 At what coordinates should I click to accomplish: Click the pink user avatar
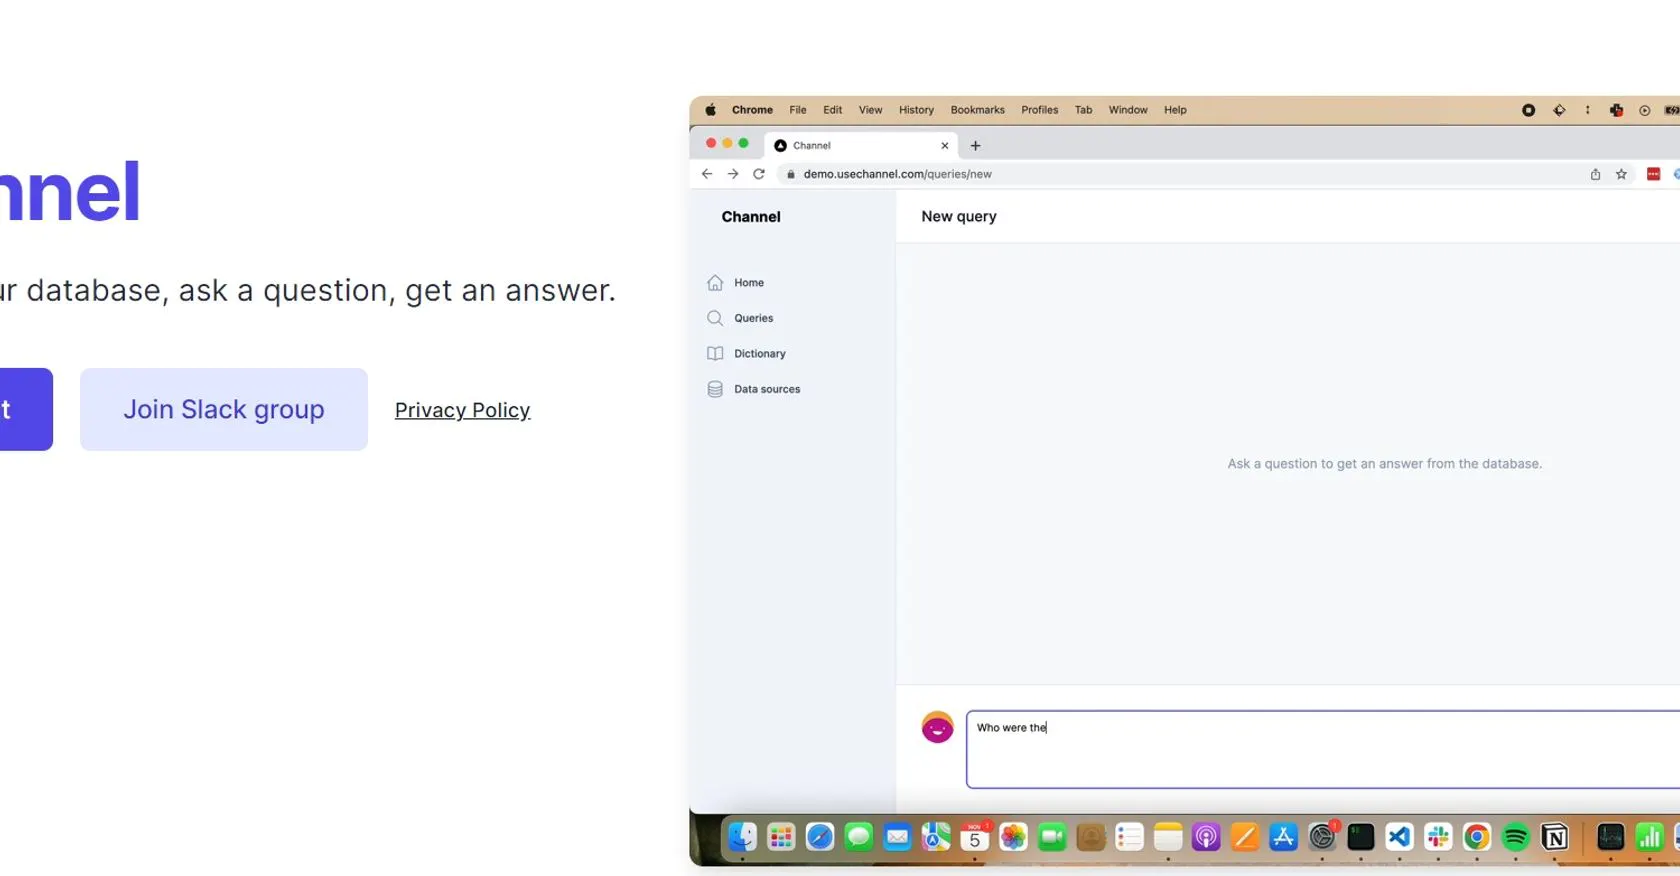pos(937,727)
